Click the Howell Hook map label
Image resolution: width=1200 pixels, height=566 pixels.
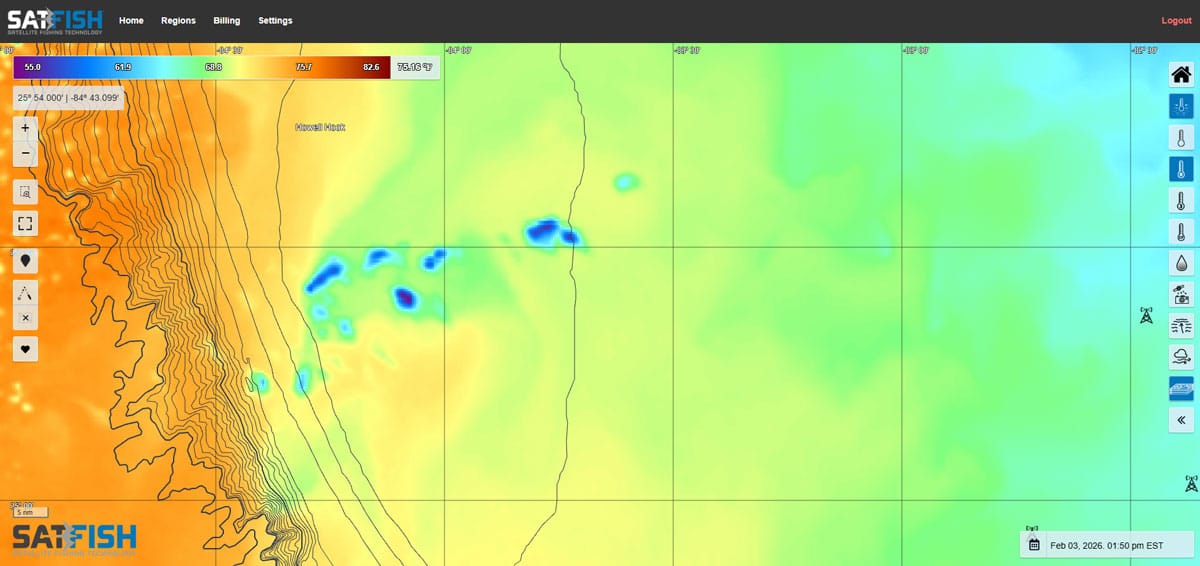(320, 127)
